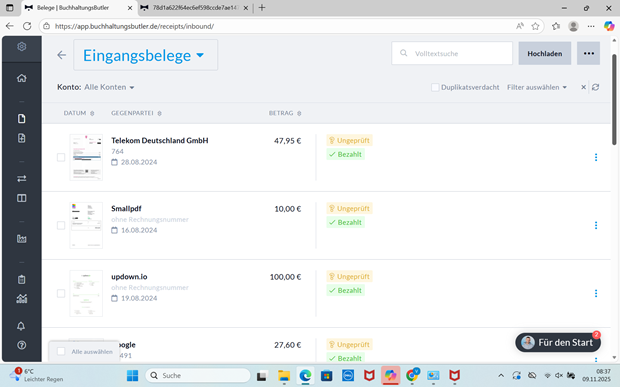Open Microsoft Store from the taskbar
The height and width of the screenshot is (387, 620).
click(x=327, y=376)
